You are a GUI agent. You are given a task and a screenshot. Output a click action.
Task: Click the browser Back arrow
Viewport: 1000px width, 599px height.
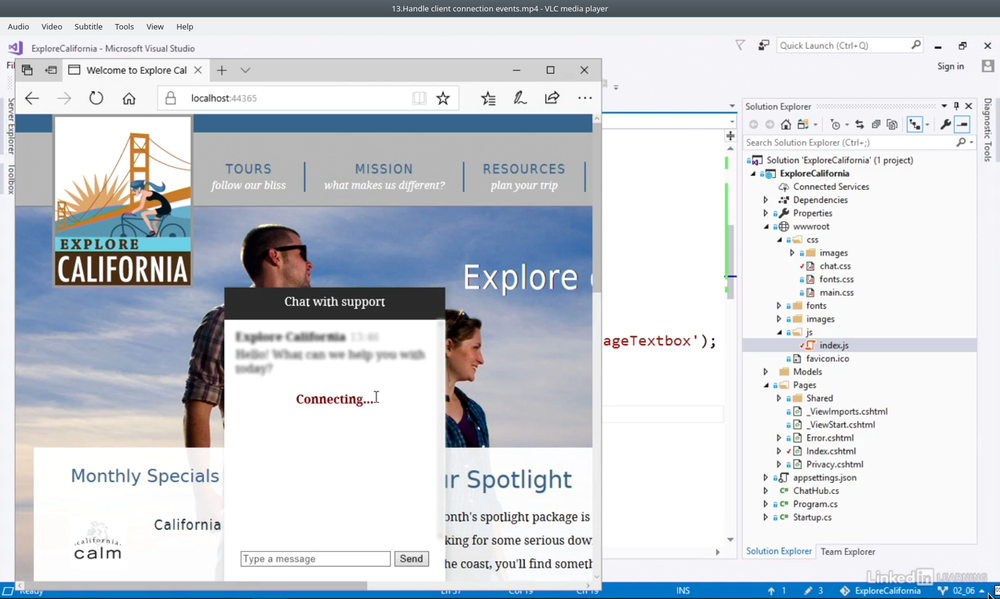(32, 98)
